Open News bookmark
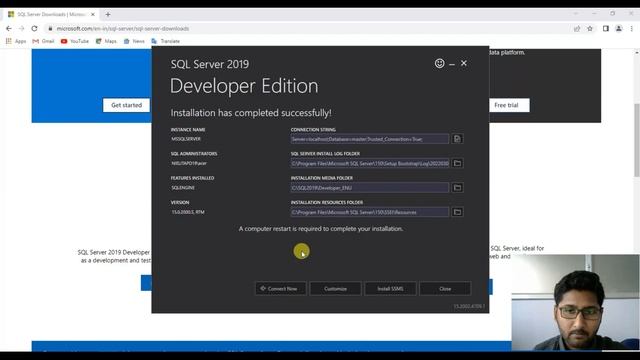Image resolution: width=640 pixels, height=360 pixels. click(134, 41)
